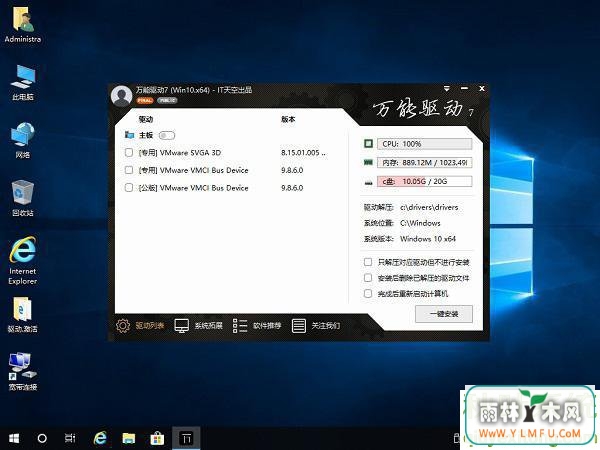Click the 万能驱动7 (Win10.x64) window title
The image size is (600, 450).
click(194, 90)
